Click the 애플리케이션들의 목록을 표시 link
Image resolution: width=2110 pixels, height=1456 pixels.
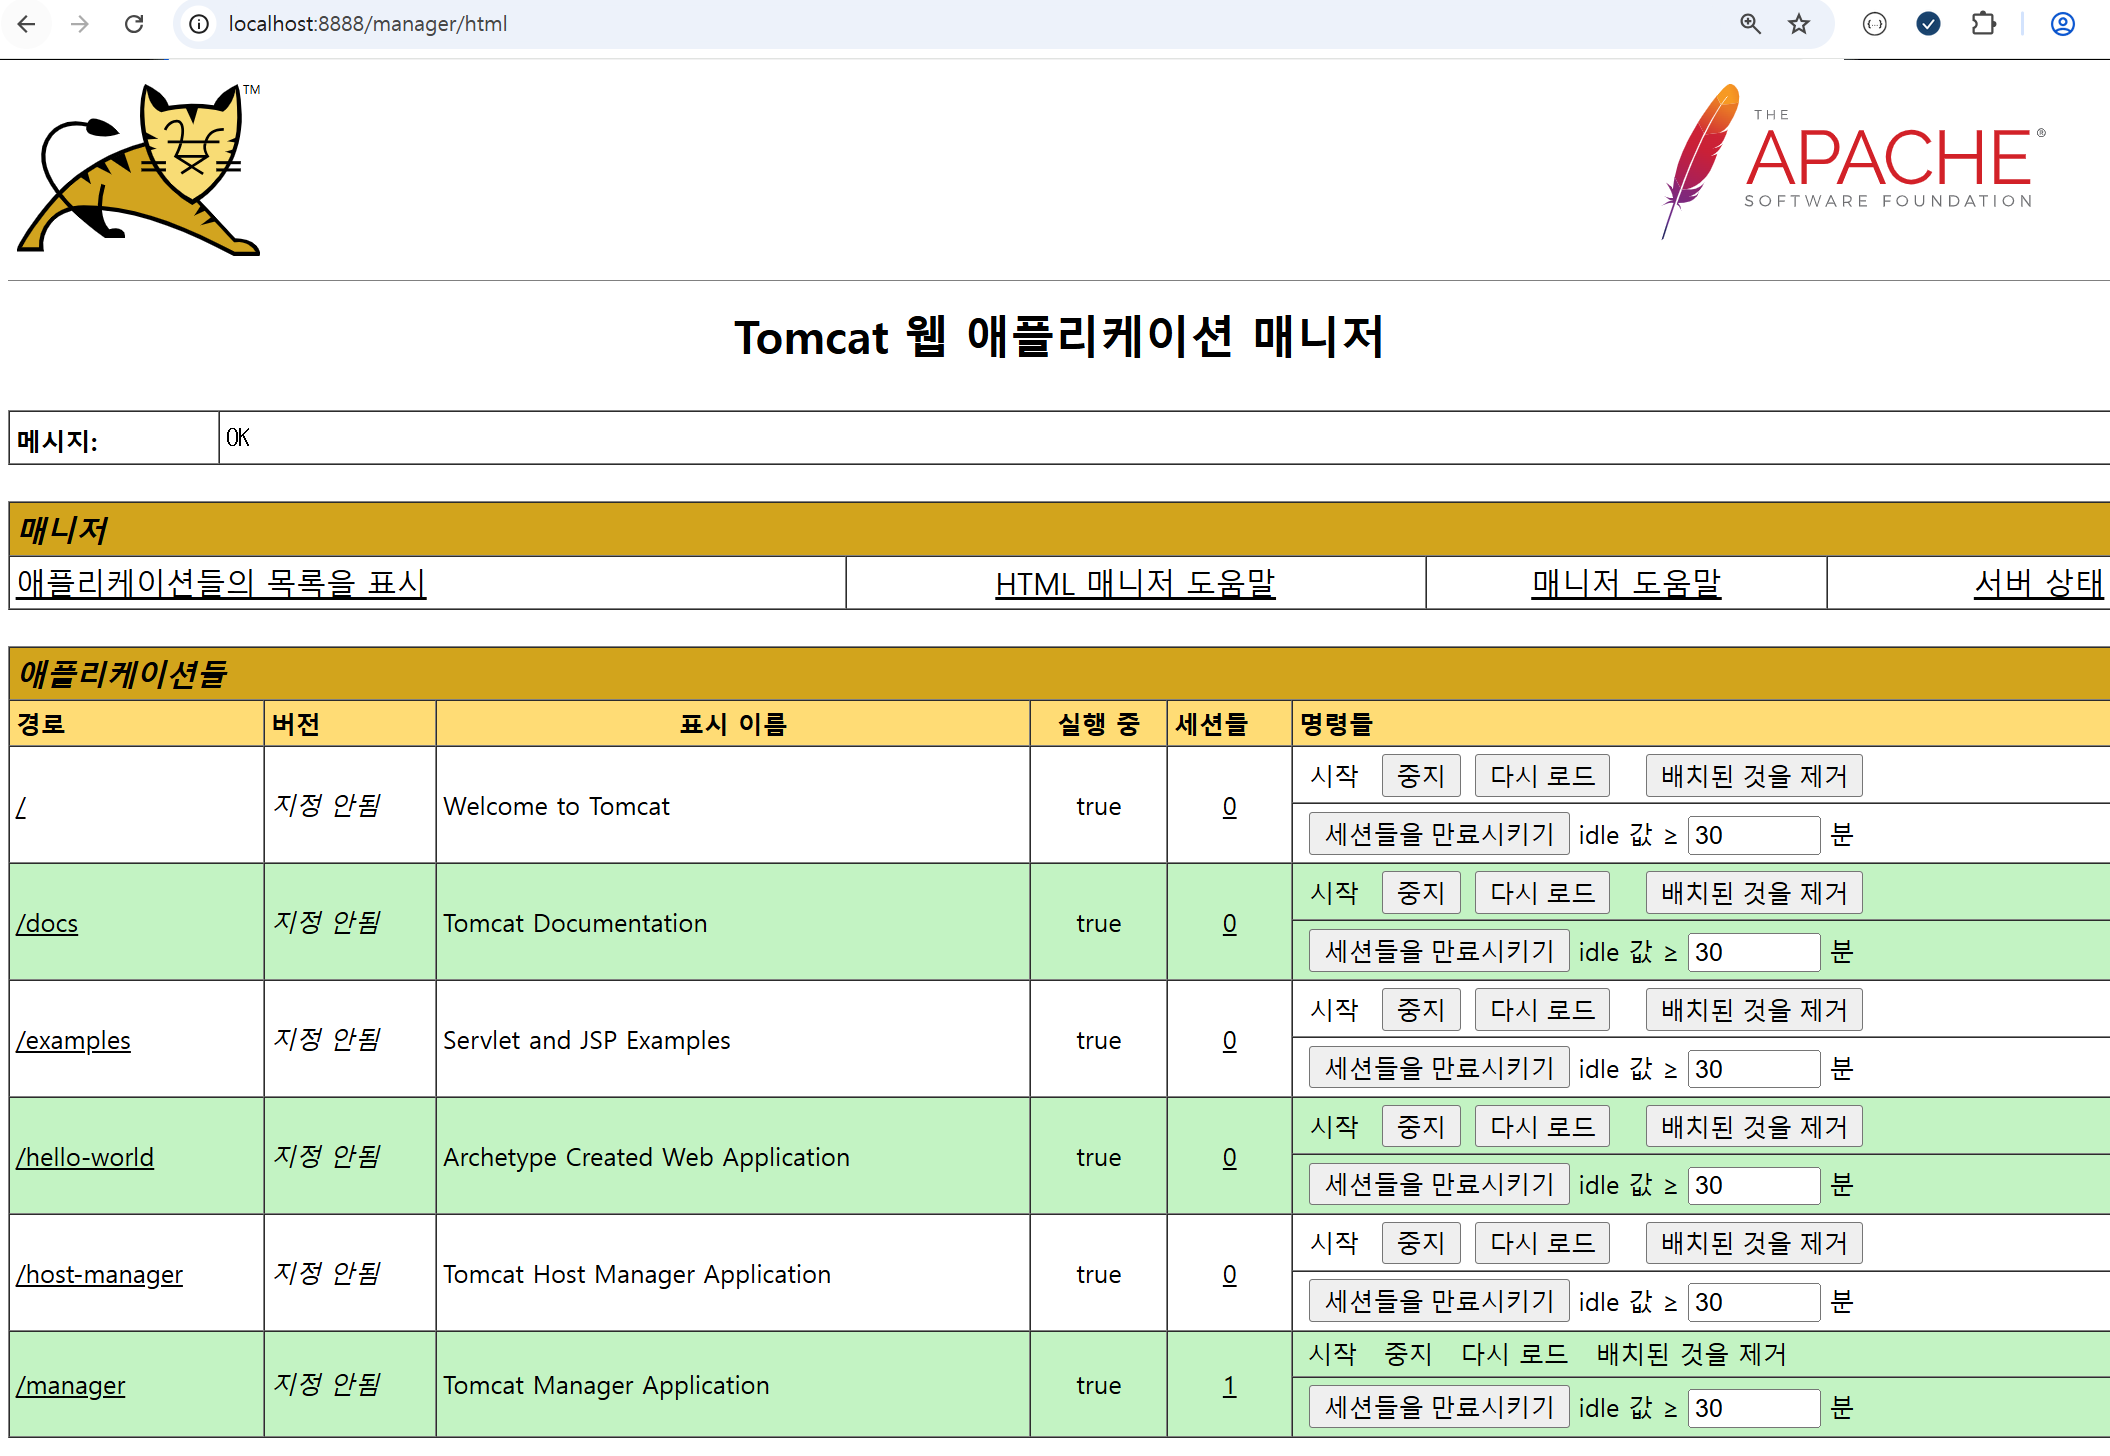pyautogui.click(x=221, y=583)
